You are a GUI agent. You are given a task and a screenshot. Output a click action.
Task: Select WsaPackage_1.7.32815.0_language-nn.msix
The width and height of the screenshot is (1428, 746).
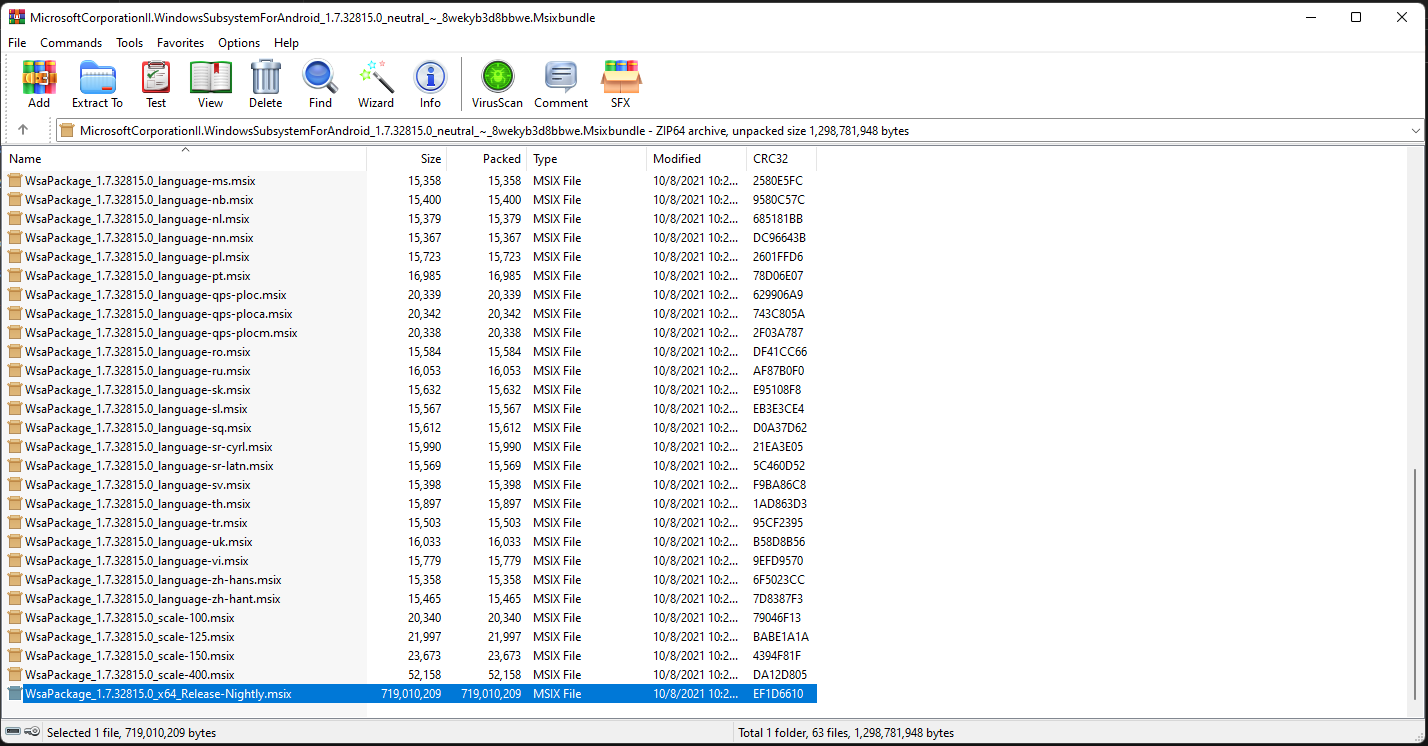point(139,238)
